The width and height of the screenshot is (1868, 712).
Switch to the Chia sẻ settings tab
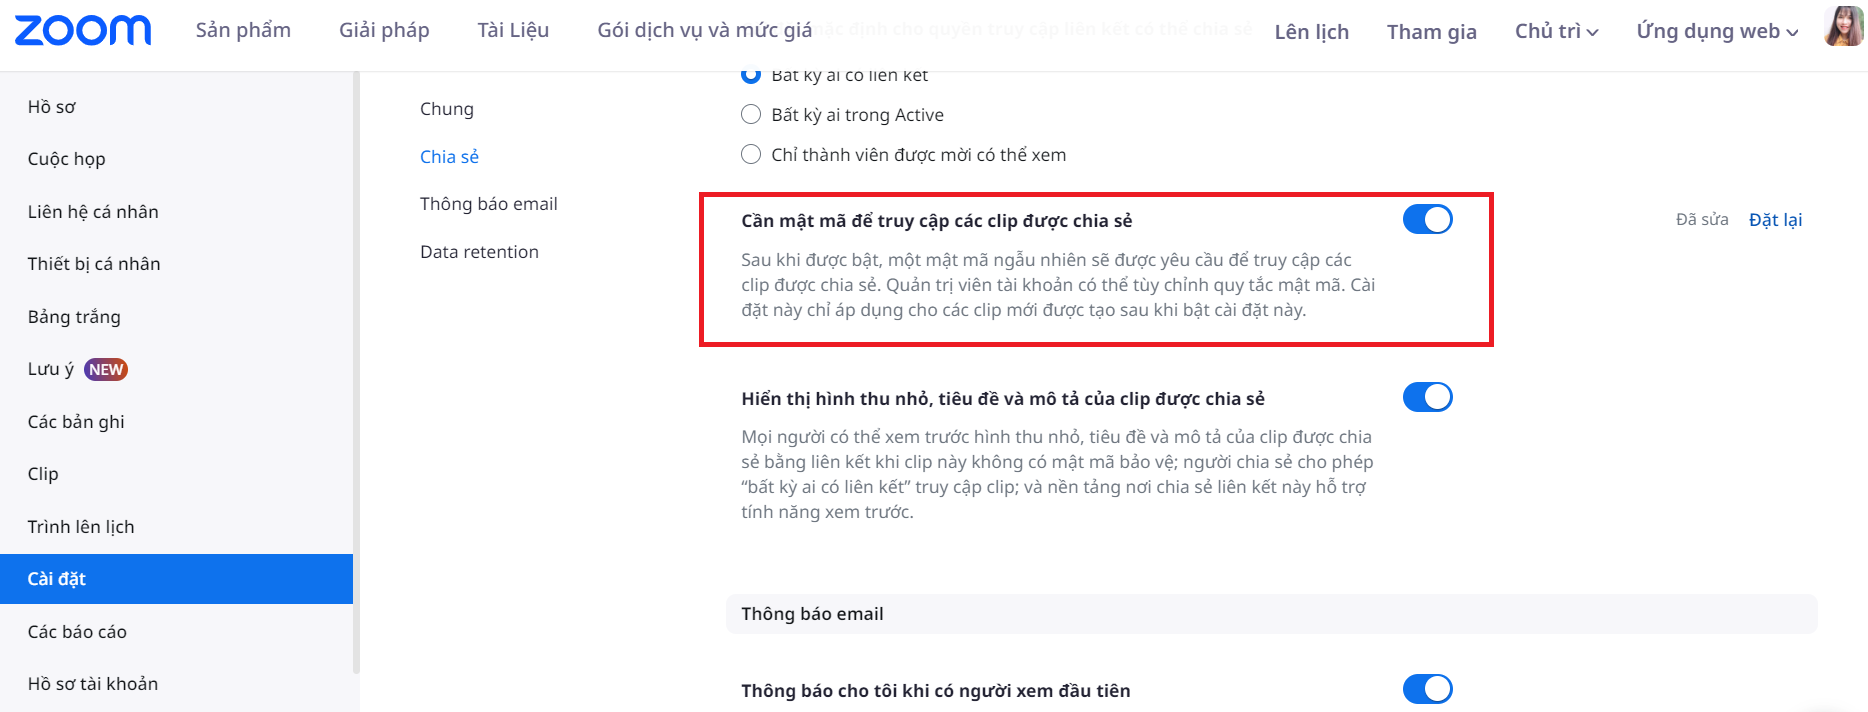(x=449, y=157)
